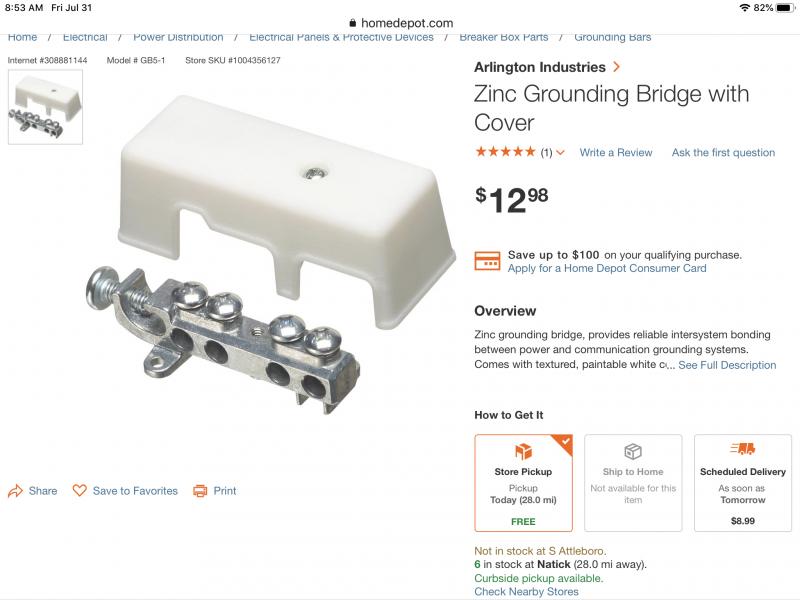Click the Home Depot credit card icon
The height and width of the screenshot is (600, 800).
coord(487,261)
